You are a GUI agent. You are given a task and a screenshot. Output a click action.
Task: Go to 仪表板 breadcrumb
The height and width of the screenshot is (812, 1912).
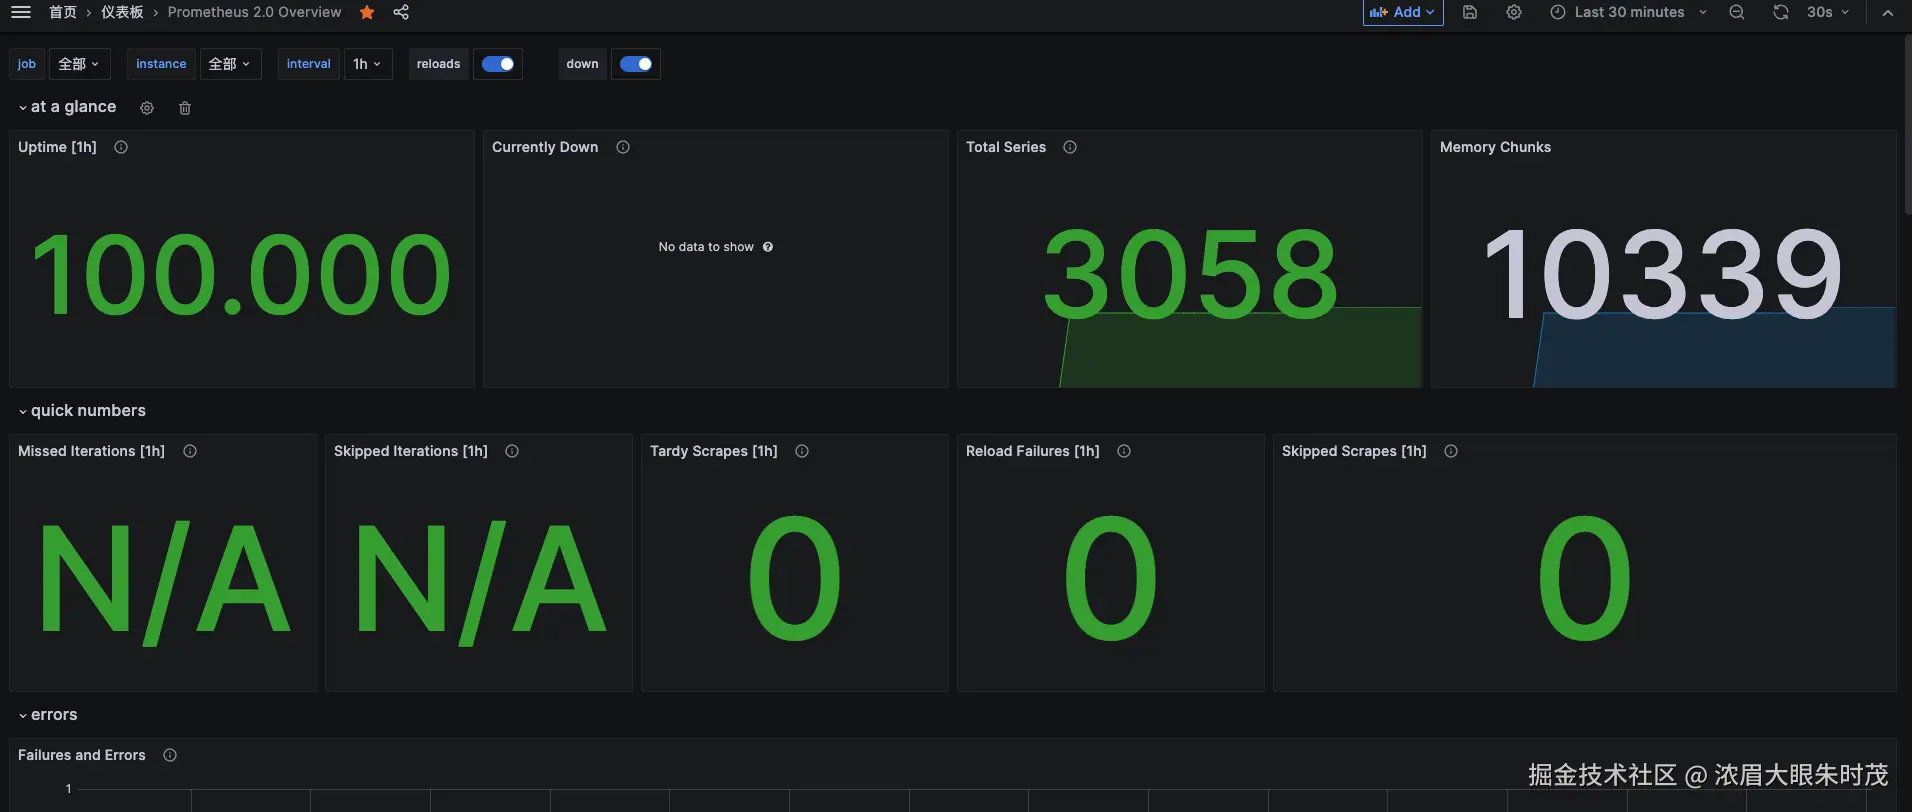[122, 12]
